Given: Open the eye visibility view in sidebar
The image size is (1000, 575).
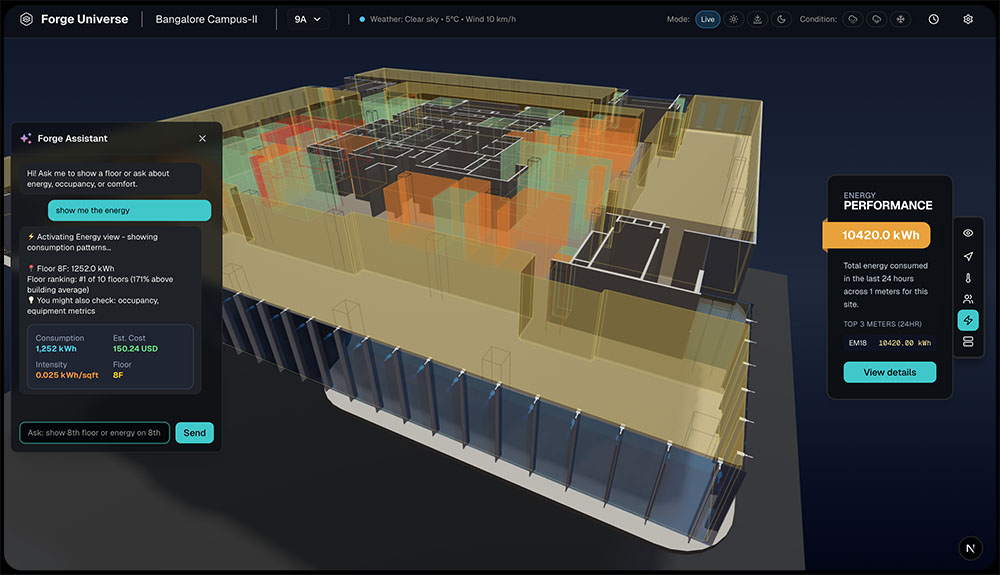Looking at the screenshot, I should tap(967, 233).
